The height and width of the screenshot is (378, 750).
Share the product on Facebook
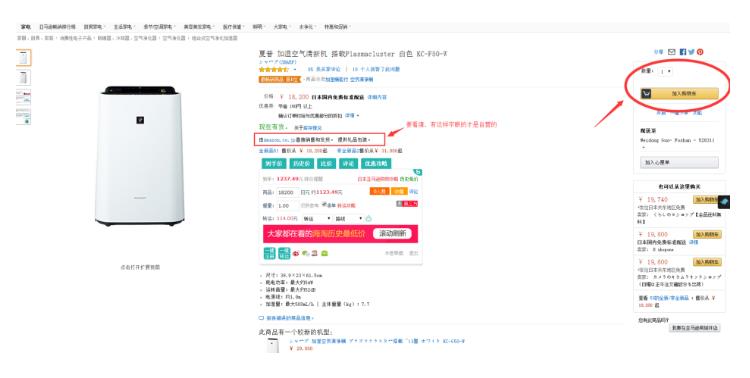click(683, 52)
